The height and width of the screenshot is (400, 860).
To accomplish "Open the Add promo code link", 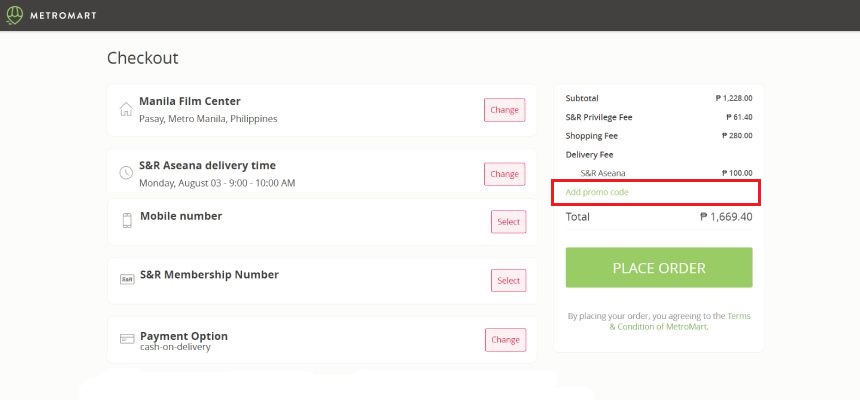I will click(597, 192).
